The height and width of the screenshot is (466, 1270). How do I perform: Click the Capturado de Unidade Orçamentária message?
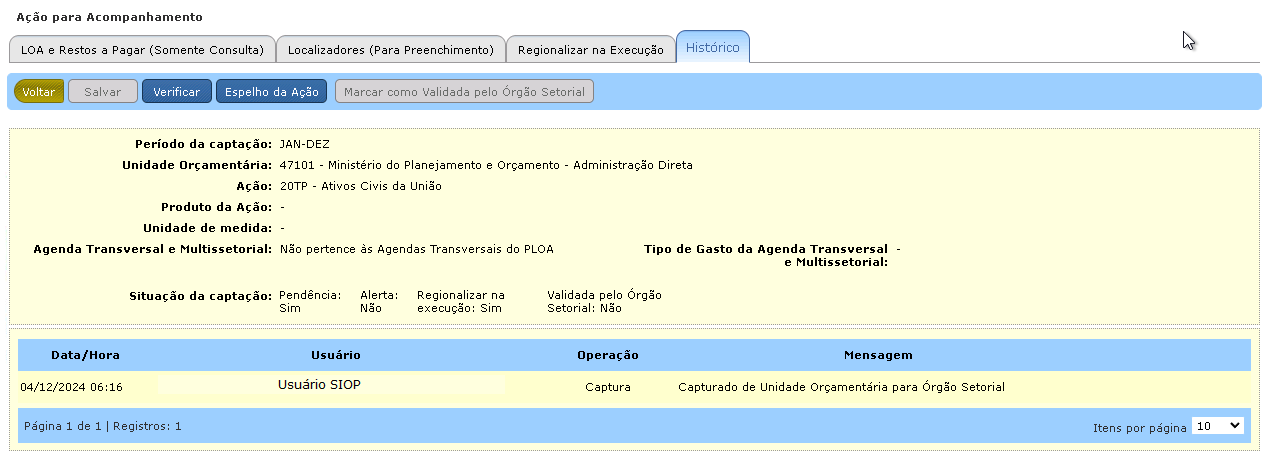840,387
